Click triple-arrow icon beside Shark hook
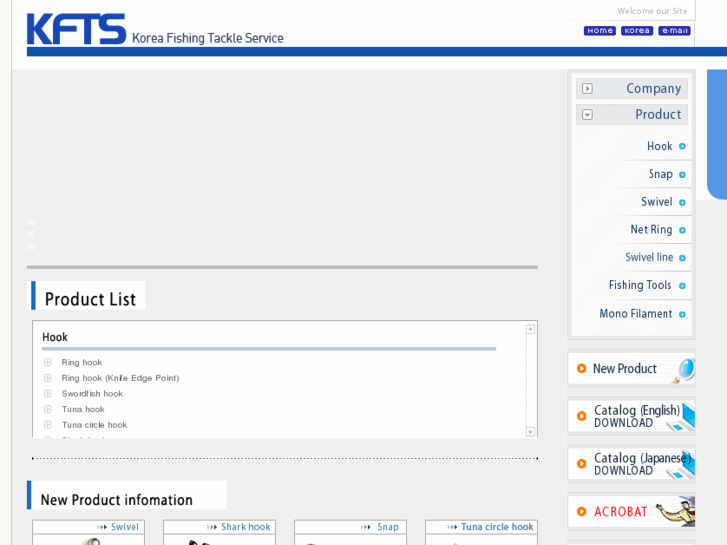 point(212,527)
